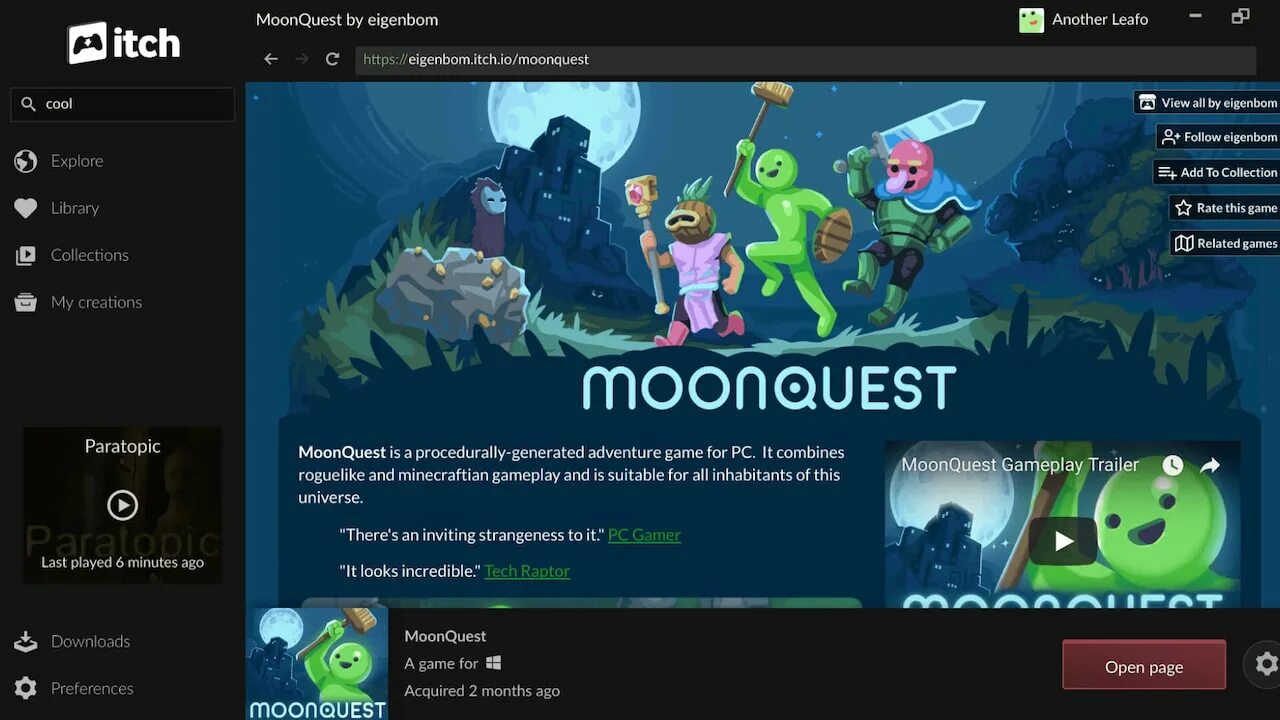Follow the Tech Raptor link
The height and width of the screenshot is (720, 1280).
(527, 571)
